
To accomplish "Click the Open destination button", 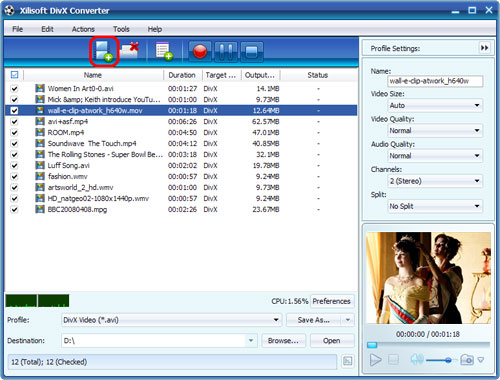I will coord(332,341).
